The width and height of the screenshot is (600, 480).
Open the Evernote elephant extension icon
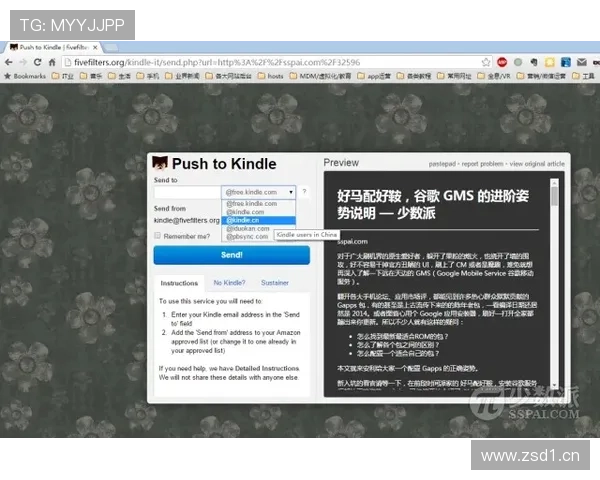(x=534, y=62)
